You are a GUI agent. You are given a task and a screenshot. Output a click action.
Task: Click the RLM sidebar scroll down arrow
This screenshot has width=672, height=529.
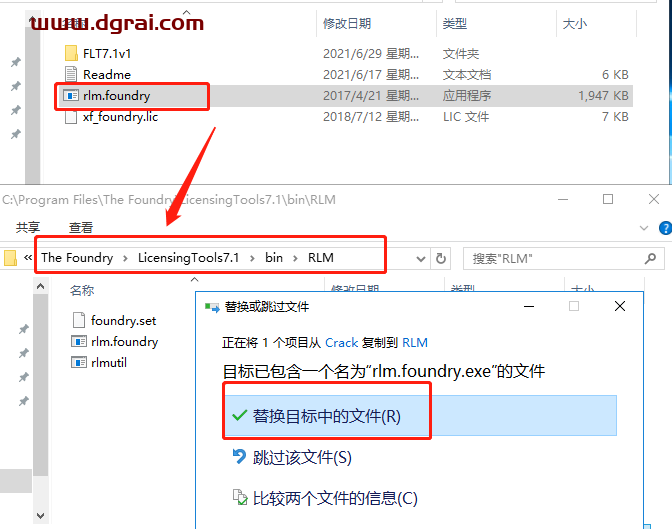tap(41, 515)
